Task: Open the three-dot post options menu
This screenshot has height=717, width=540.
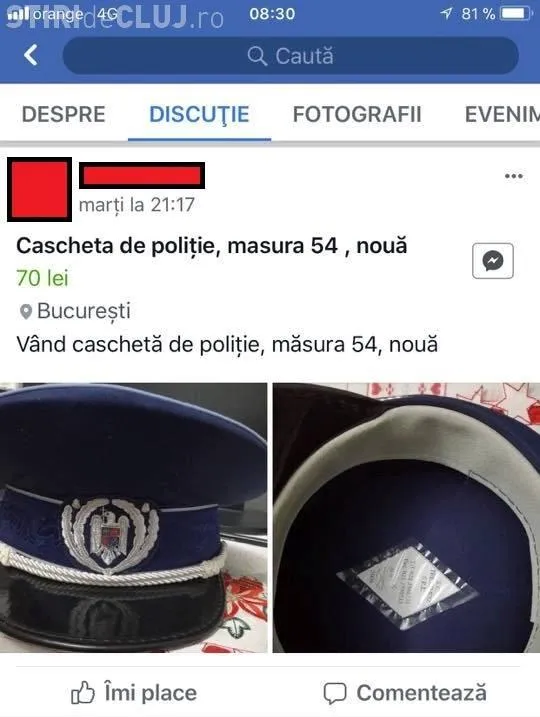Action: tap(513, 176)
